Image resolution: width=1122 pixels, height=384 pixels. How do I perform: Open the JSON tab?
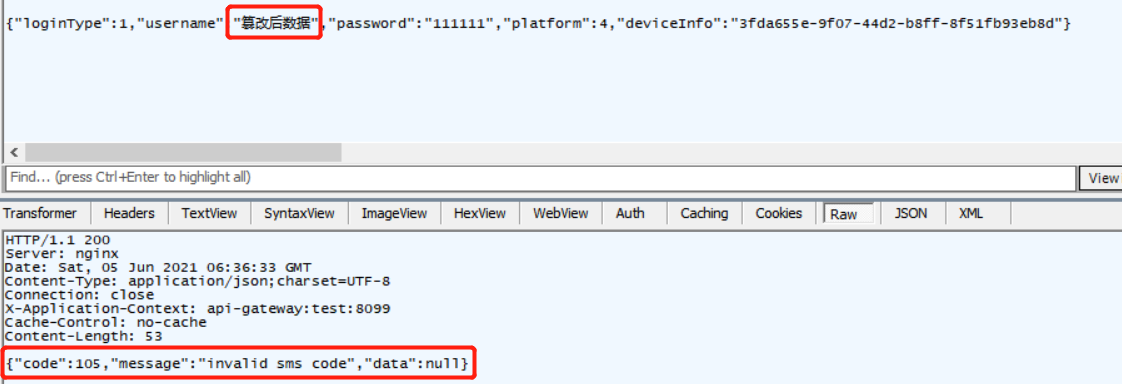point(910,213)
